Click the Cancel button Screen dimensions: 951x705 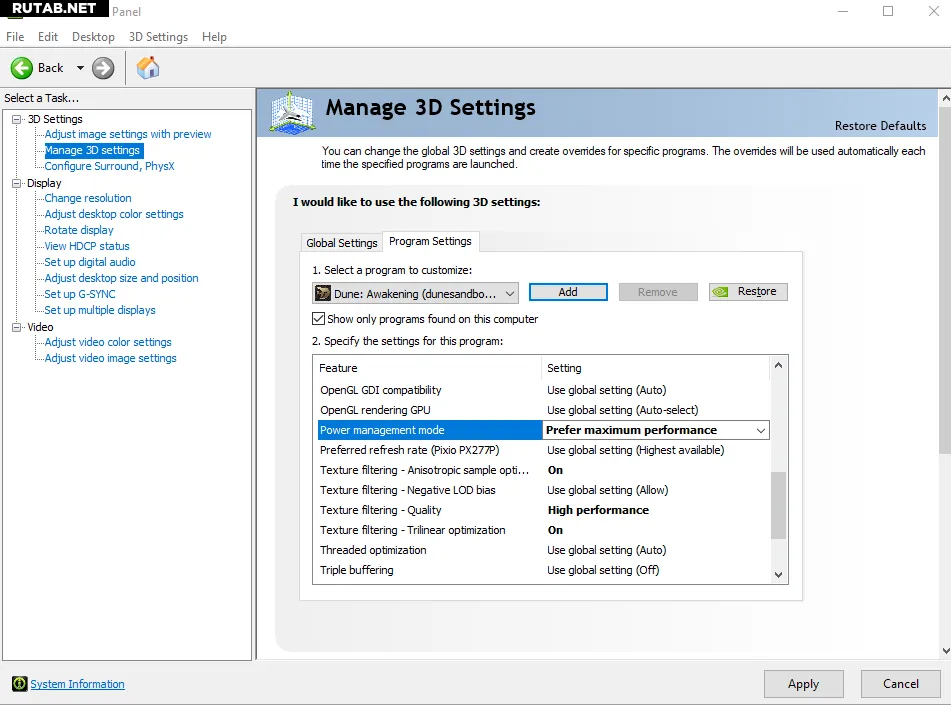pyautogui.click(x=901, y=684)
